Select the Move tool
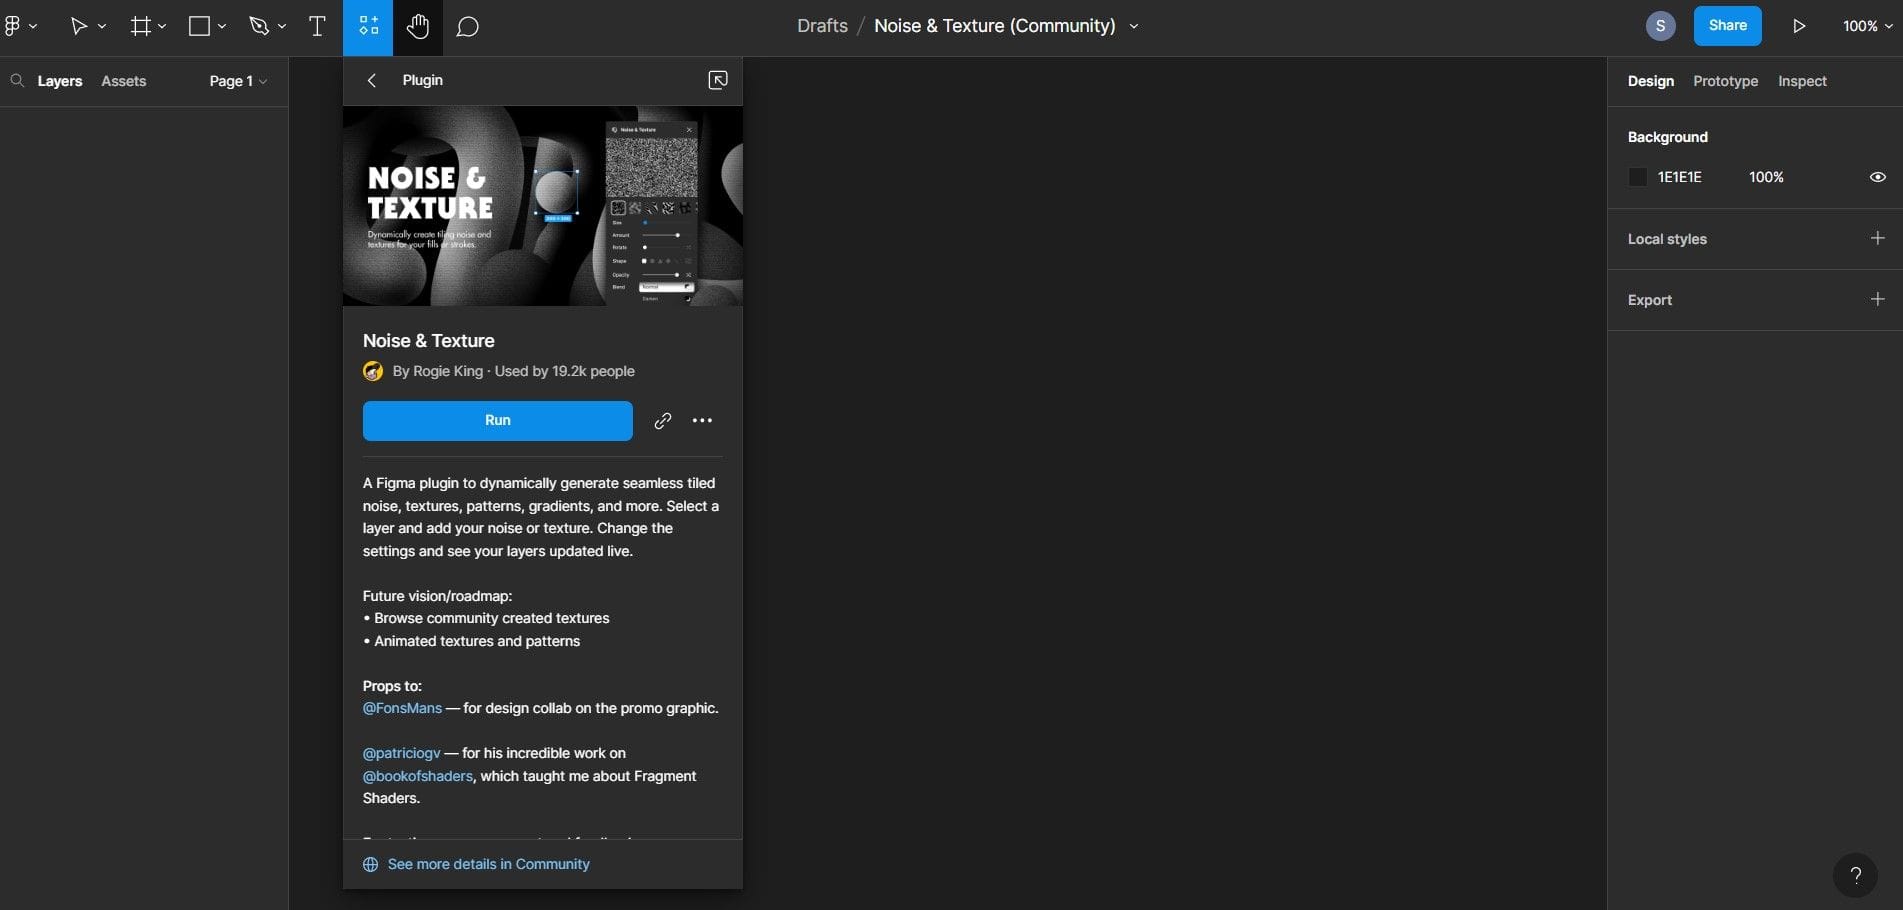 (x=80, y=25)
